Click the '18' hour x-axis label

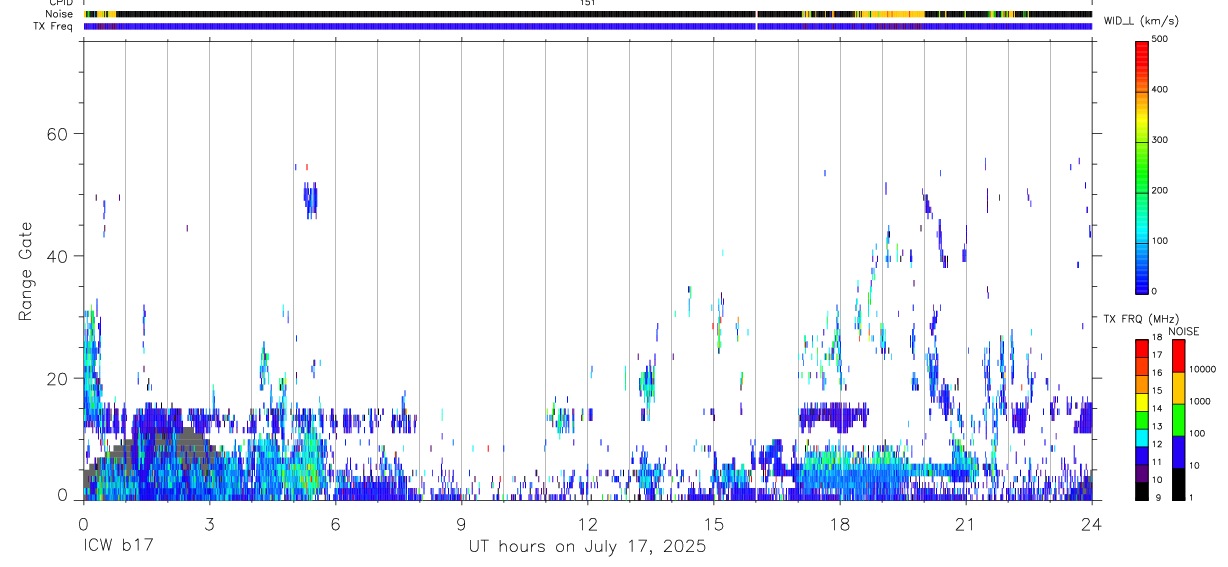(x=839, y=524)
